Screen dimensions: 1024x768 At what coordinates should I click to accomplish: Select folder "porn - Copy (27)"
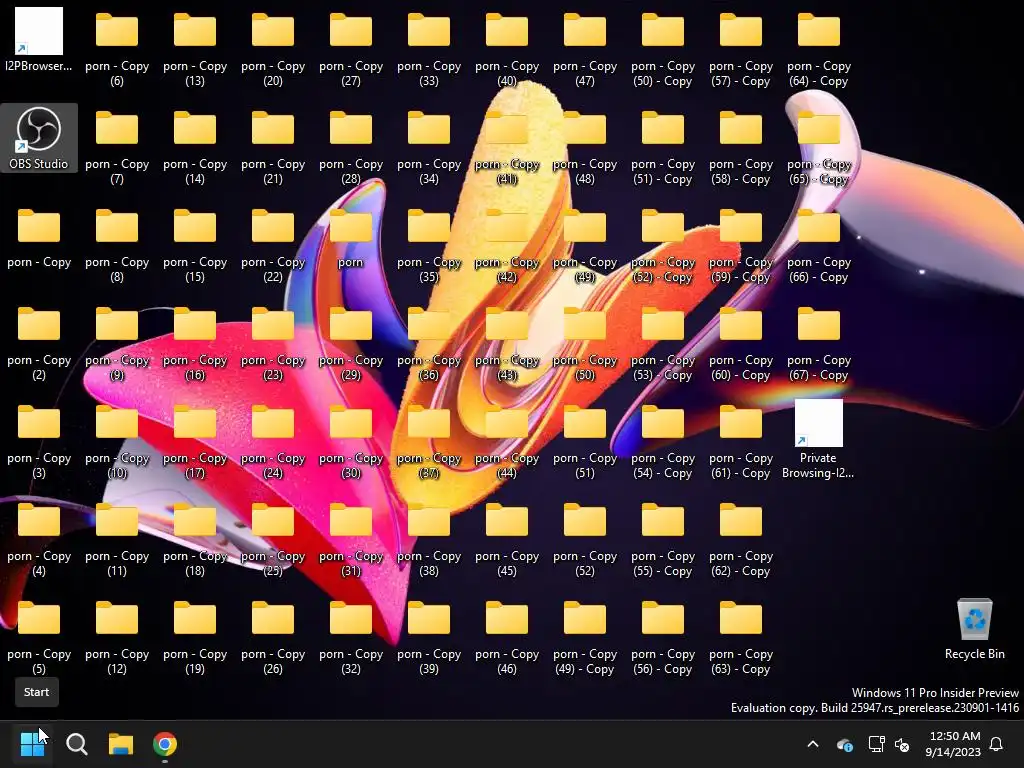coord(351,50)
